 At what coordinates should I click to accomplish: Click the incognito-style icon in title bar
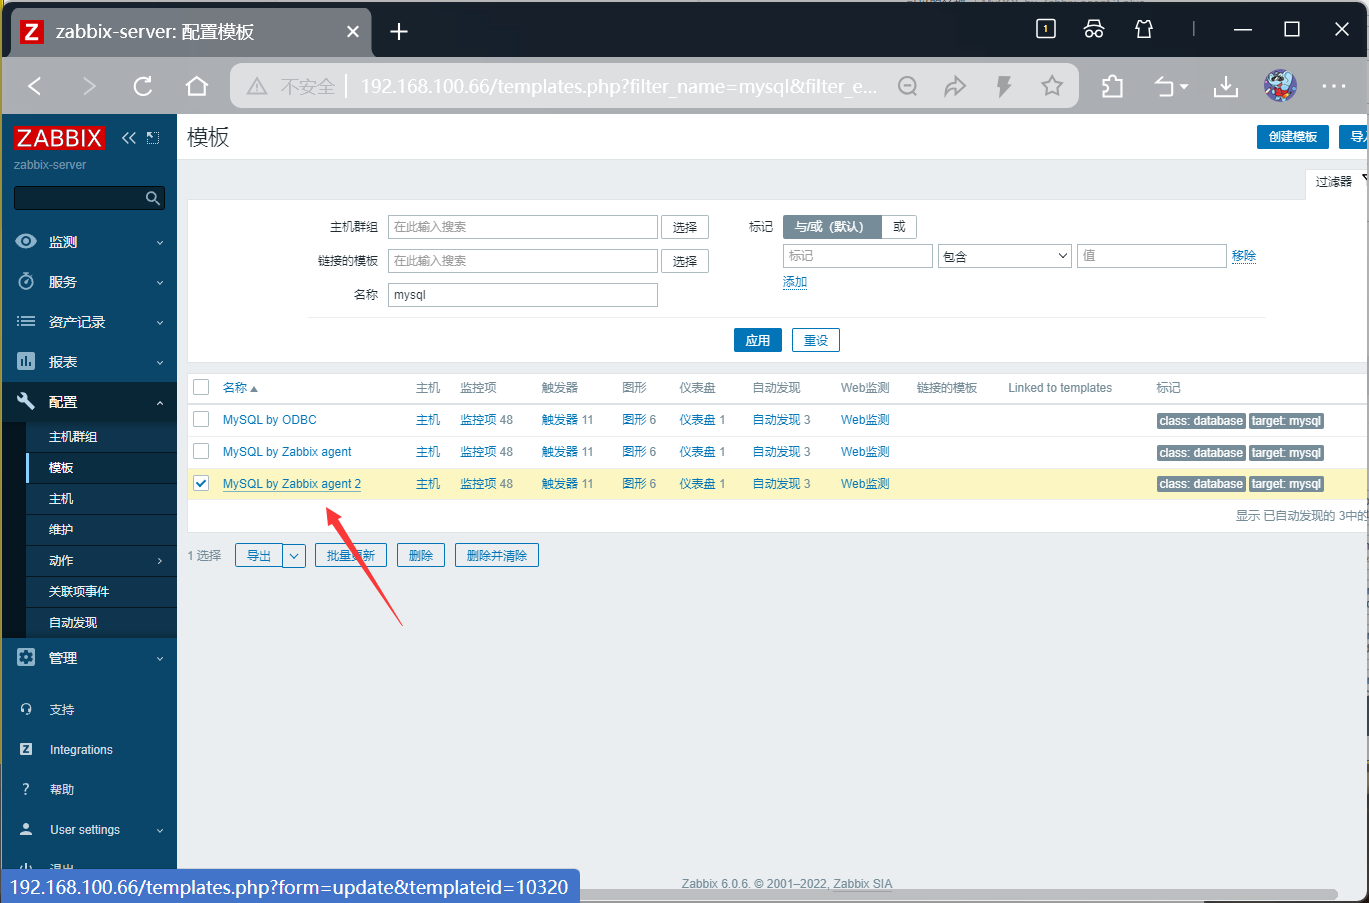pos(1094,29)
